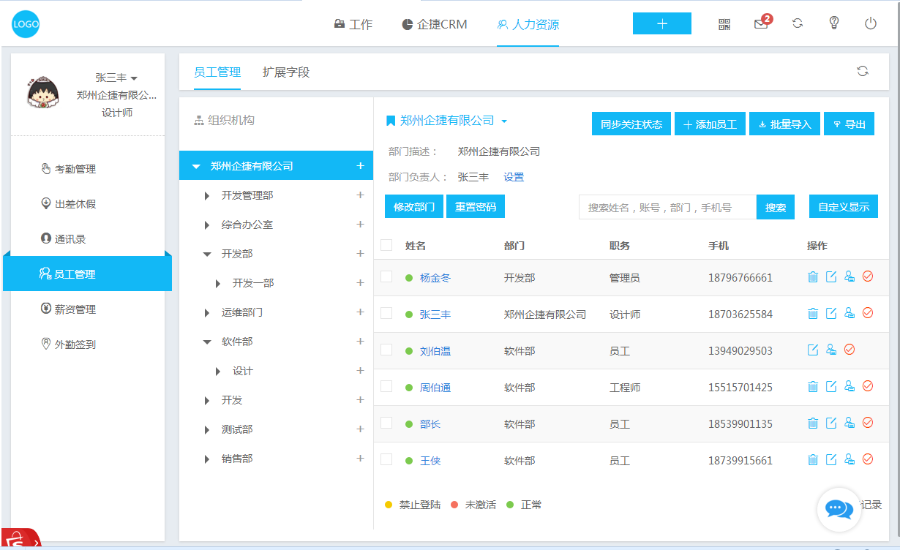Go to 企捷CRM in top navigation
The width and height of the screenshot is (900, 550).
point(434,24)
